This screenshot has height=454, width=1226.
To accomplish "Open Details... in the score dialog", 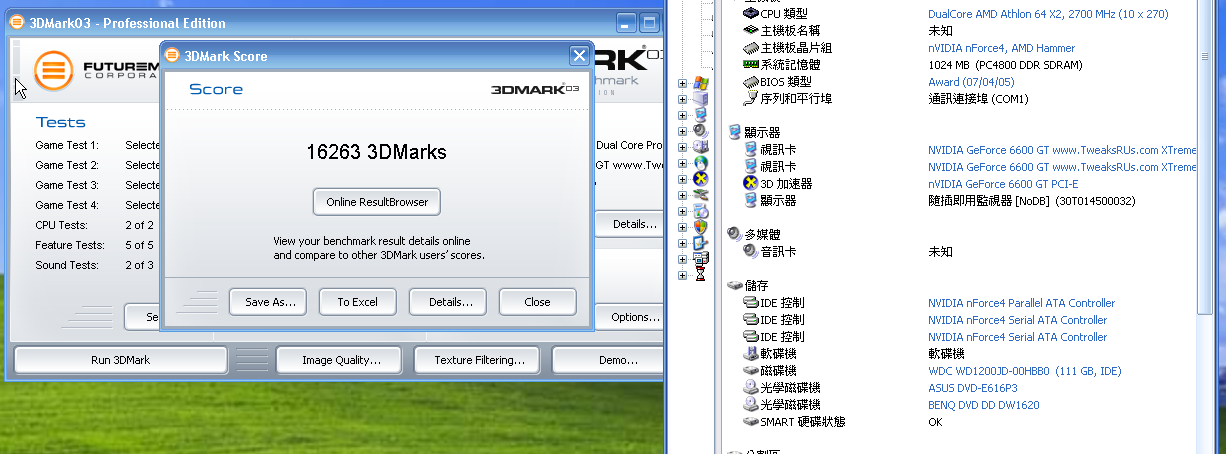I will pyautogui.click(x=448, y=302).
